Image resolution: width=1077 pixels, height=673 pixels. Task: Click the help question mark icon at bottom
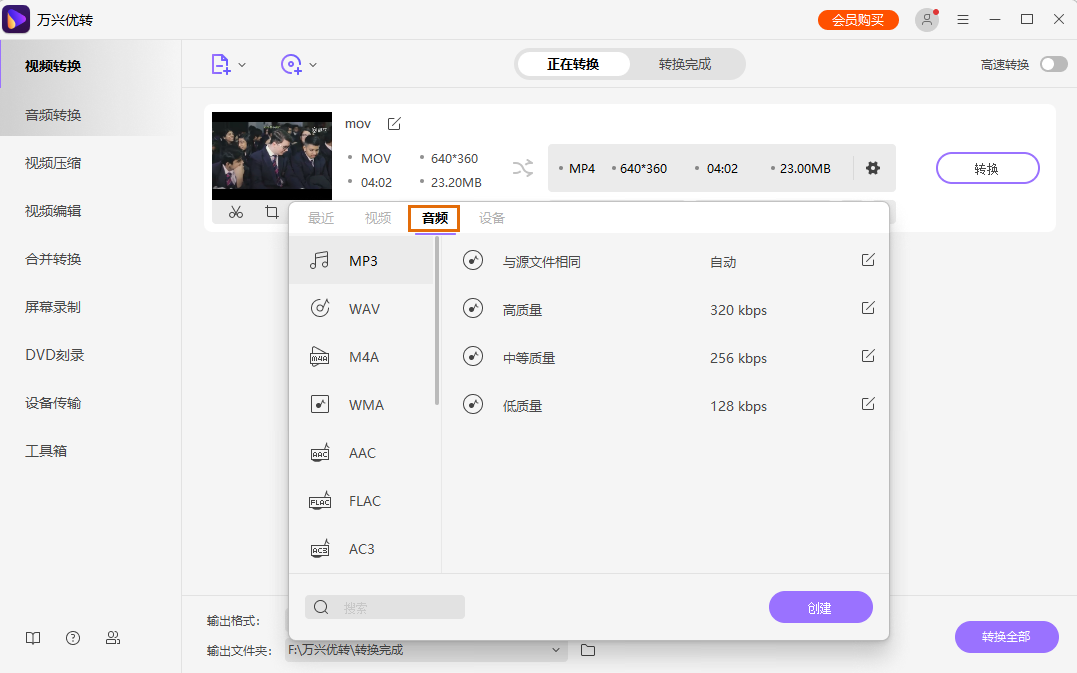click(72, 637)
